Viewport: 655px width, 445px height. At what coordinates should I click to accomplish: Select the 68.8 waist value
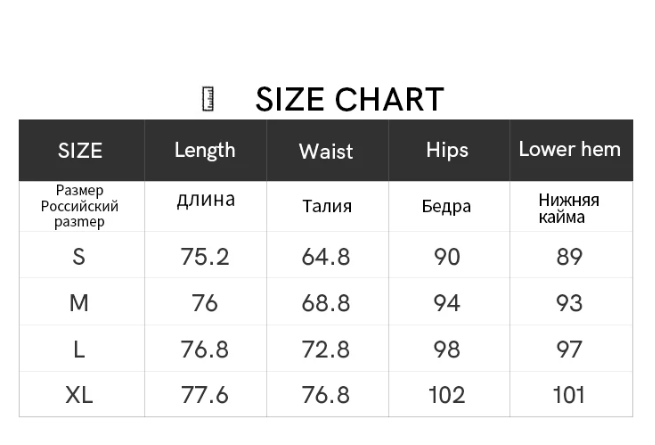(x=326, y=302)
